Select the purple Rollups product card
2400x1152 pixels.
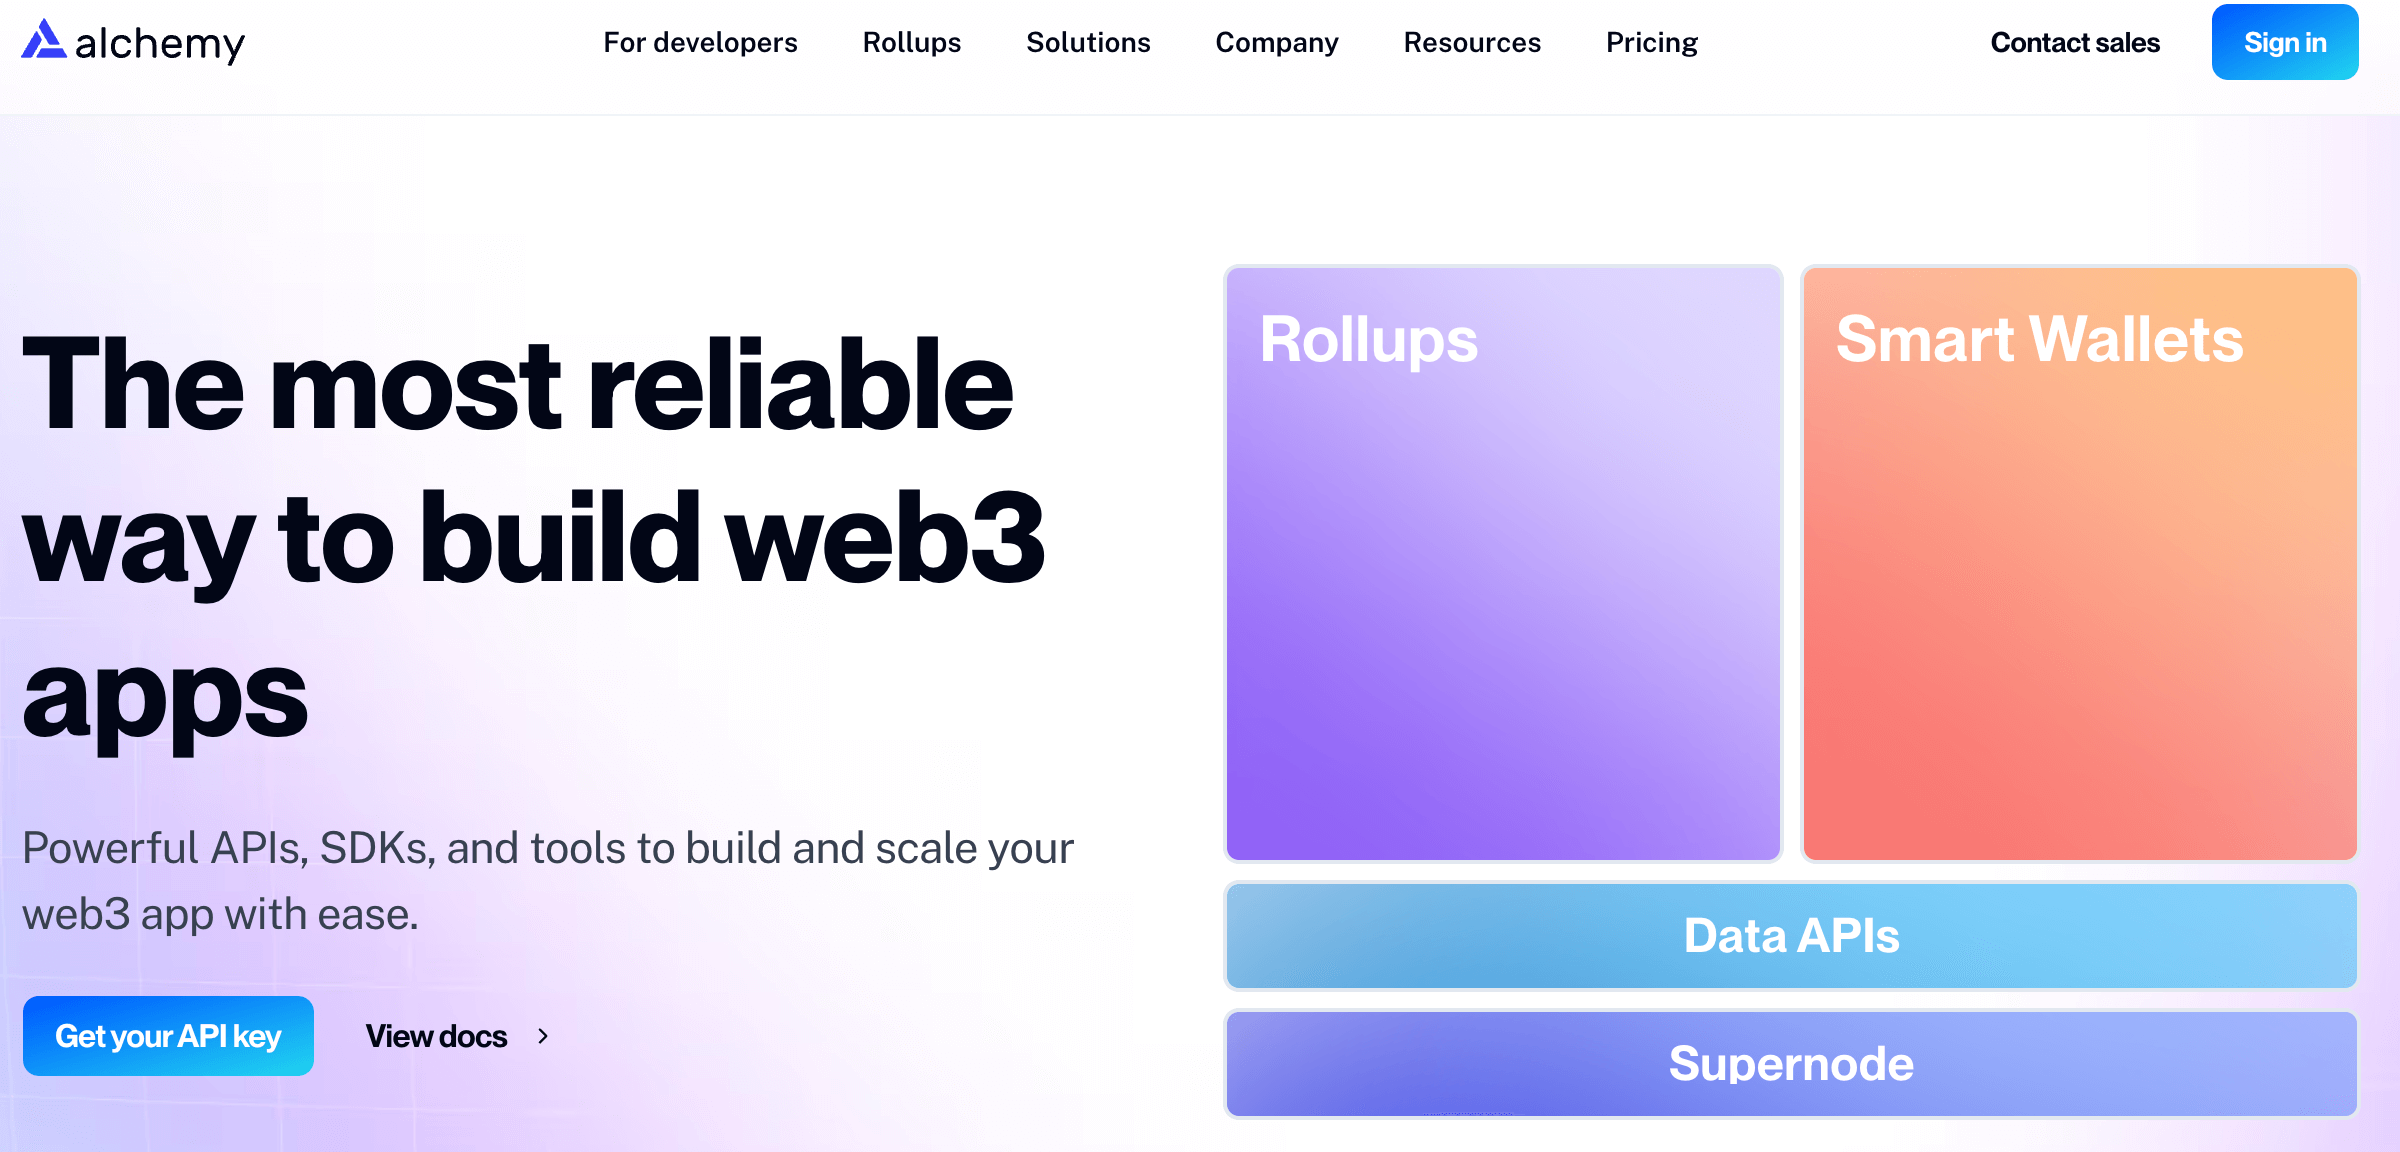(1503, 563)
